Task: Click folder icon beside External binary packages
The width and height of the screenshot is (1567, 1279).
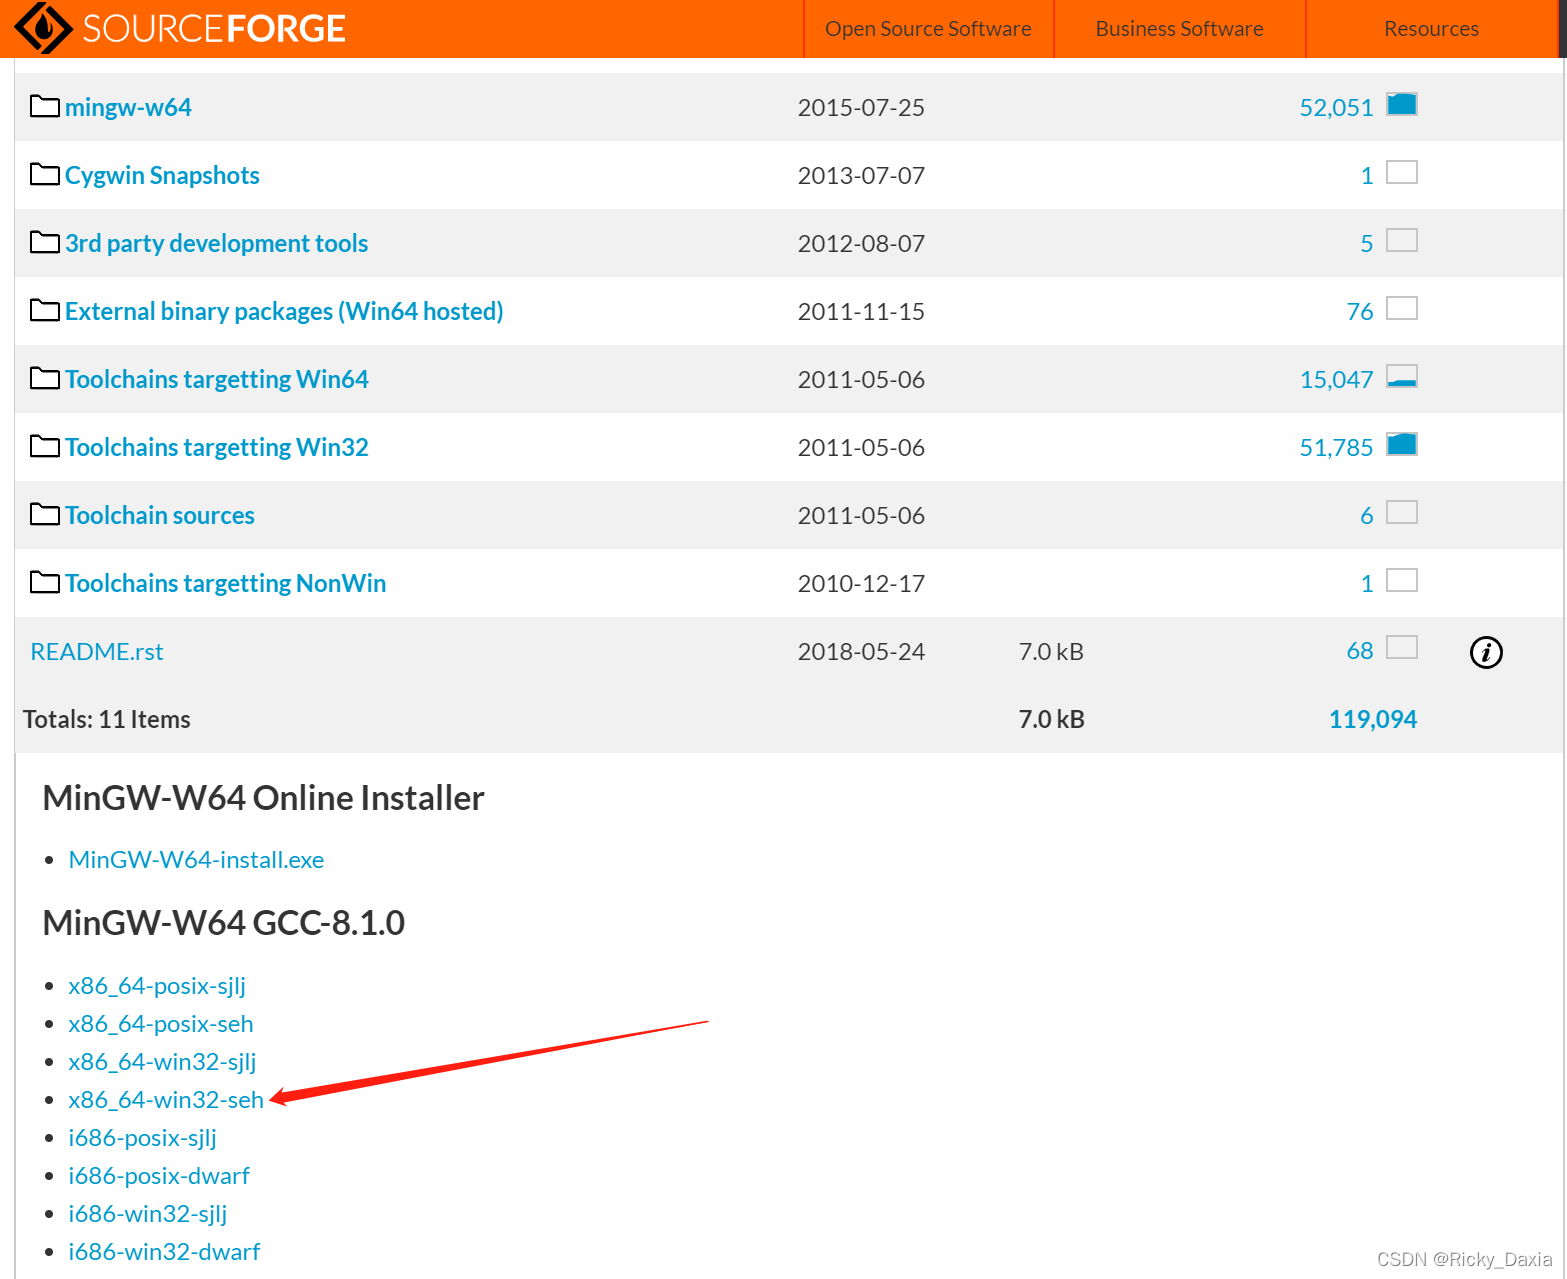Action: (45, 310)
